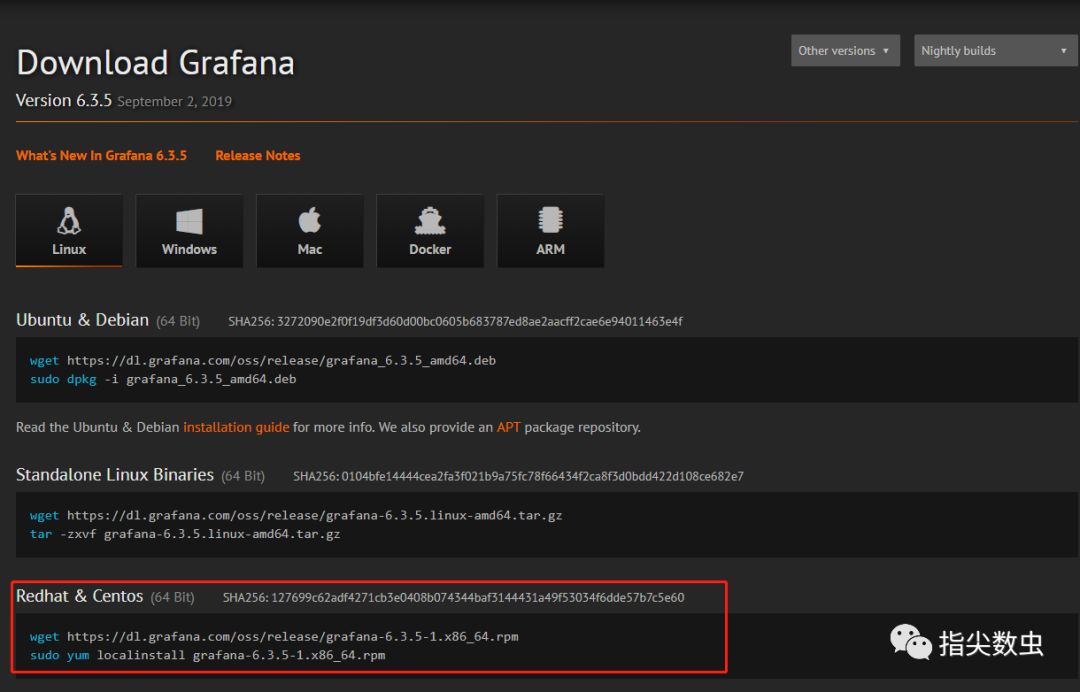The height and width of the screenshot is (692, 1080).
Task: Open the Release Notes link
Action: coord(258,156)
